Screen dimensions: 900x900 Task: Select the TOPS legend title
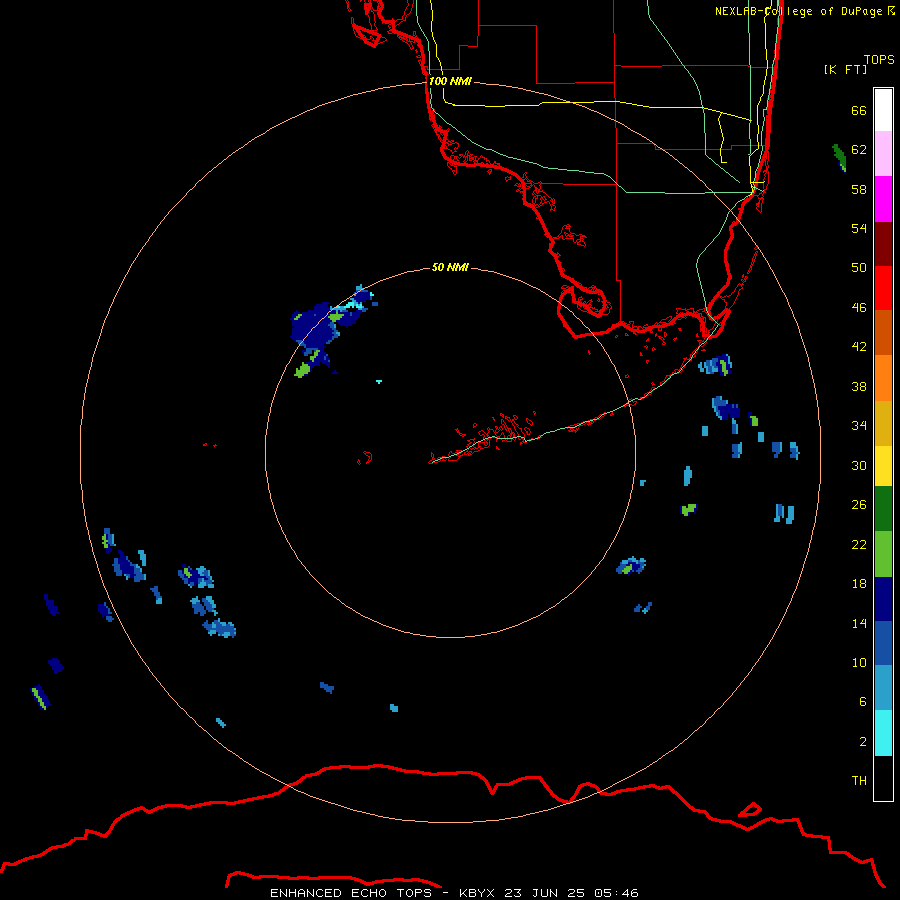(879, 60)
